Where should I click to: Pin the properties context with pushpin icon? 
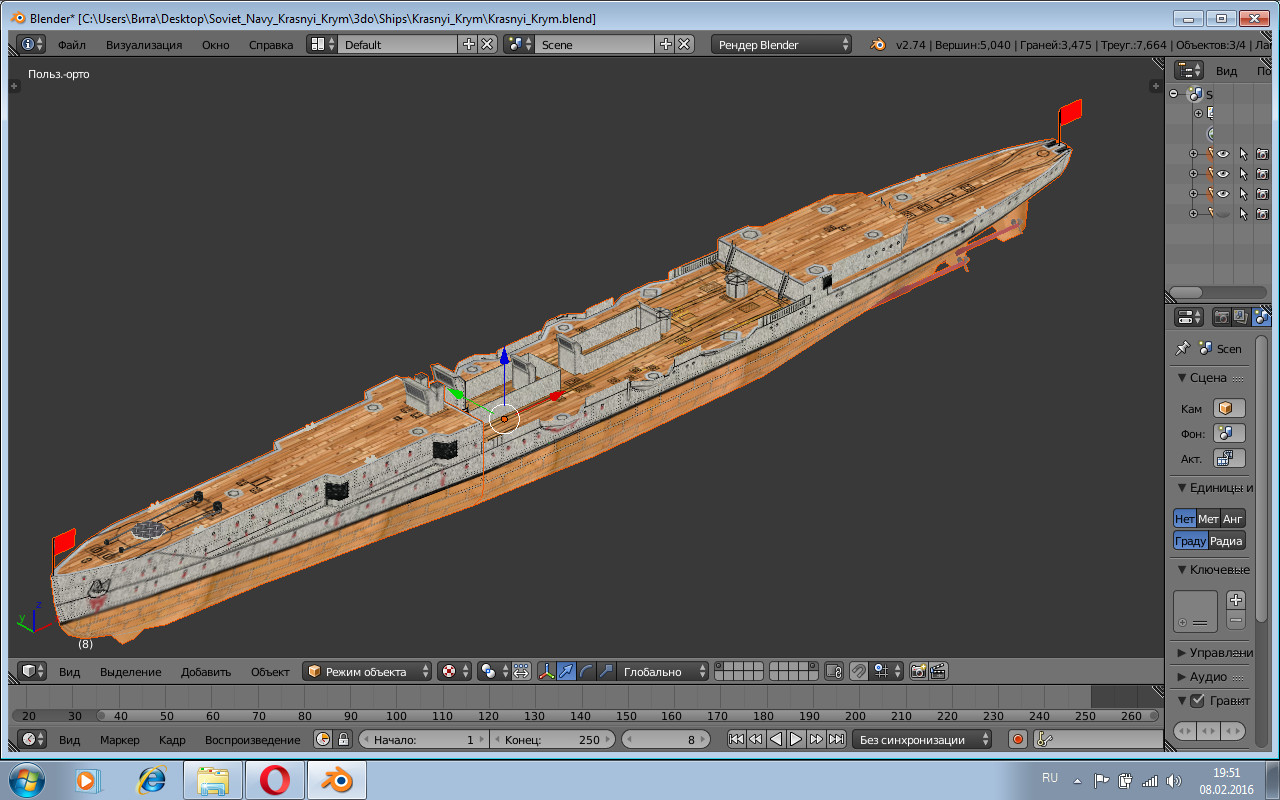point(1183,348)
